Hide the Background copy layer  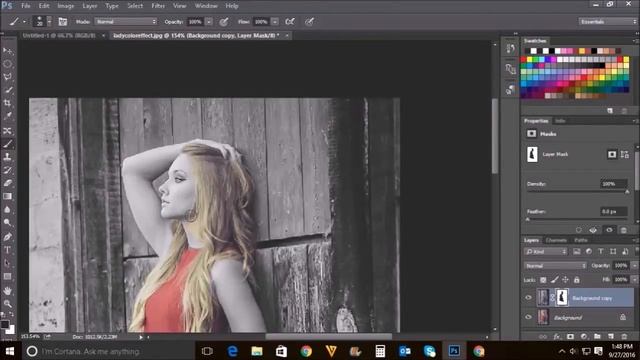coord(528,298)
